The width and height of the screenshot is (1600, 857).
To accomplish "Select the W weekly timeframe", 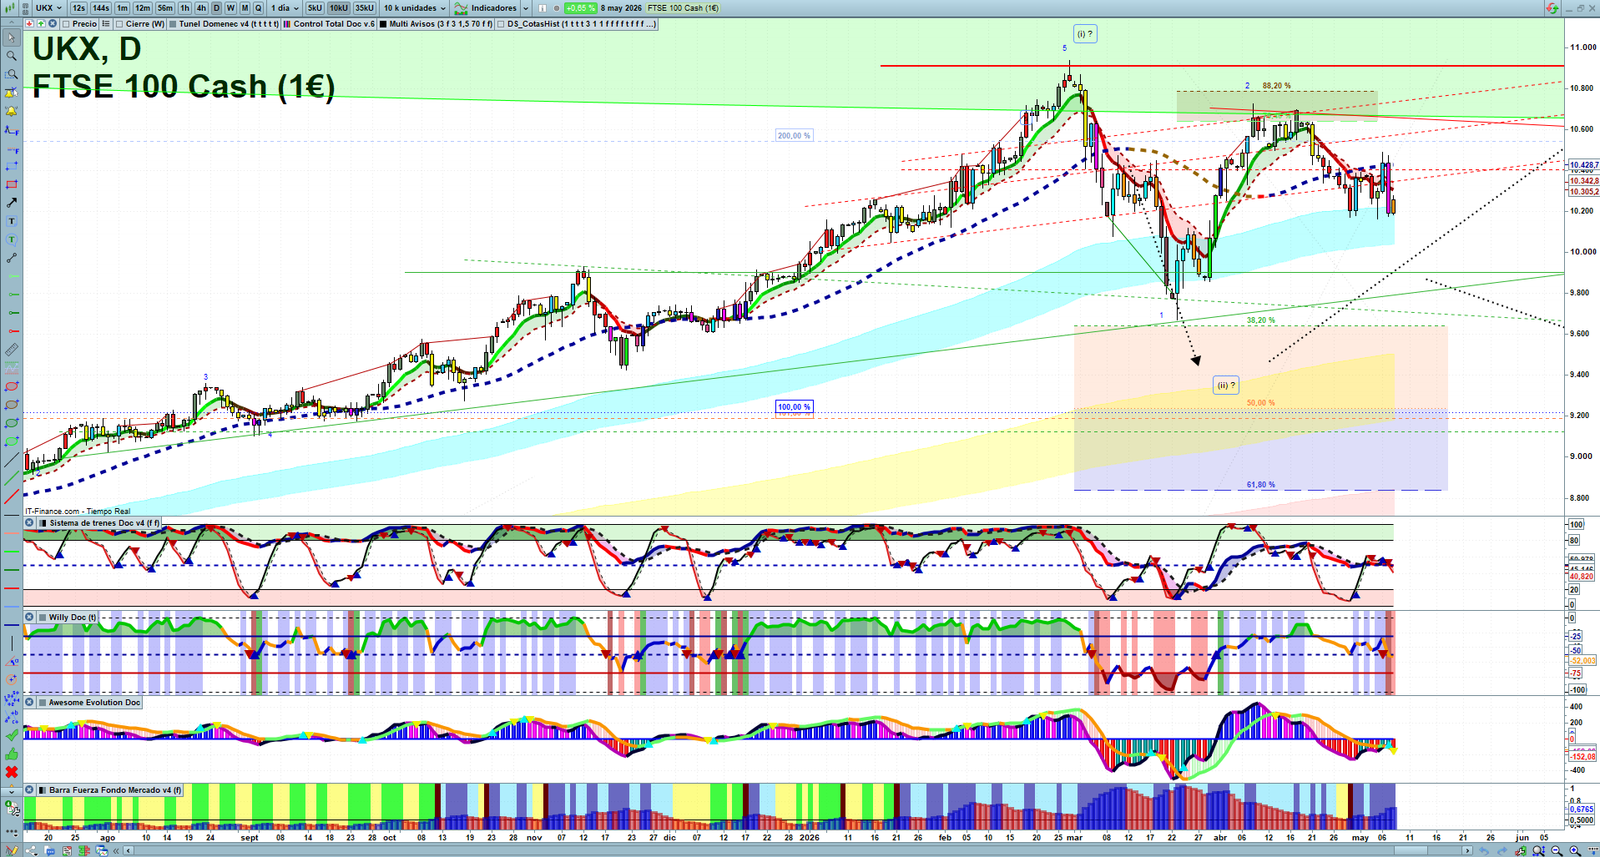I will click(230, 8).
